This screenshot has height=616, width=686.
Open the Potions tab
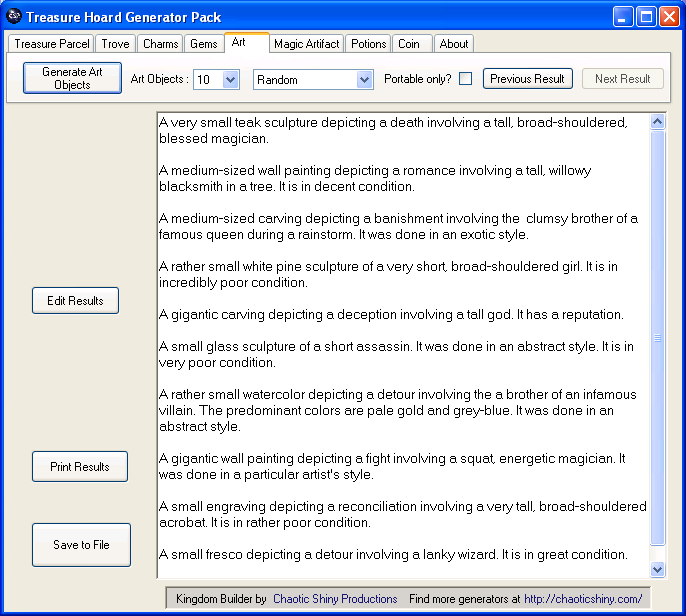point(368,44)
